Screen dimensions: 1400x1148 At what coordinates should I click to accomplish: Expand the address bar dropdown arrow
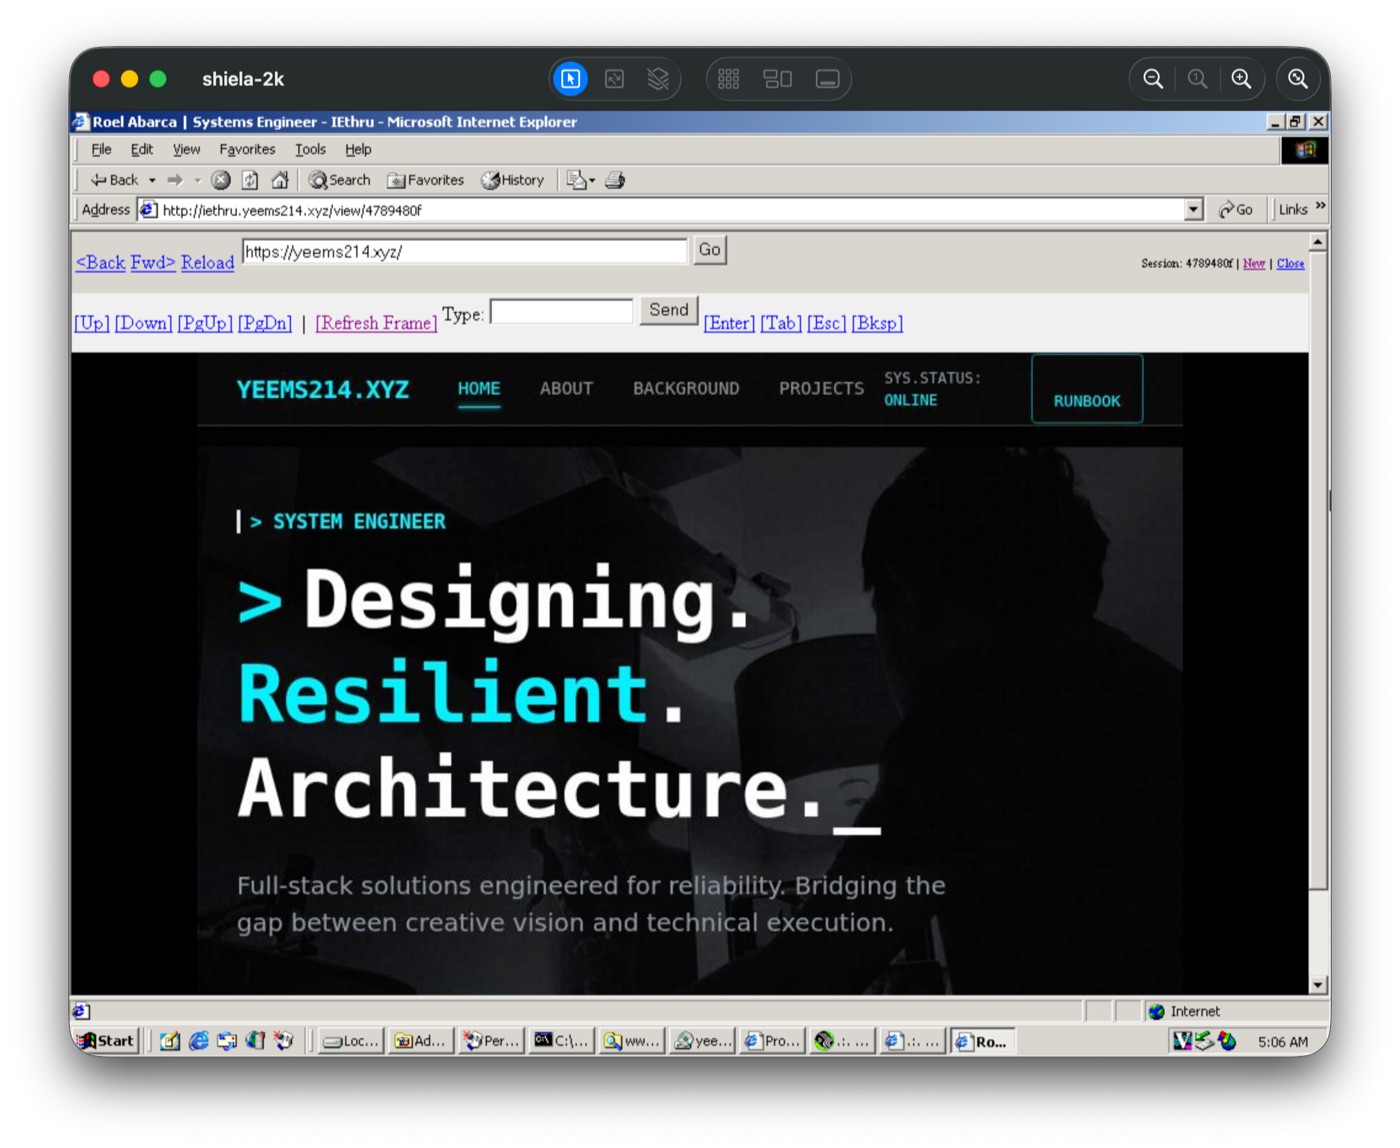tap(1193, 210)
